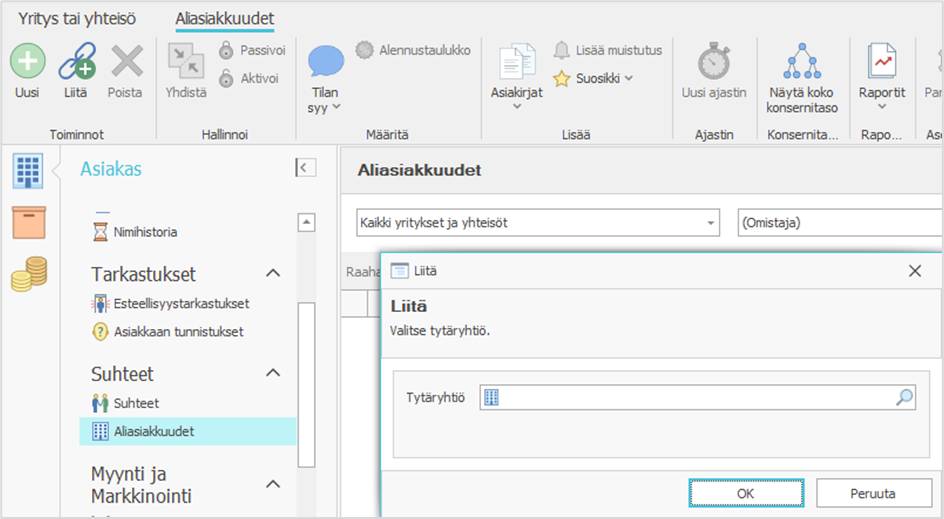Collapse the Suhteet section chevron
This screenshot has width=944, height=519.
click(x=272, y=373)
